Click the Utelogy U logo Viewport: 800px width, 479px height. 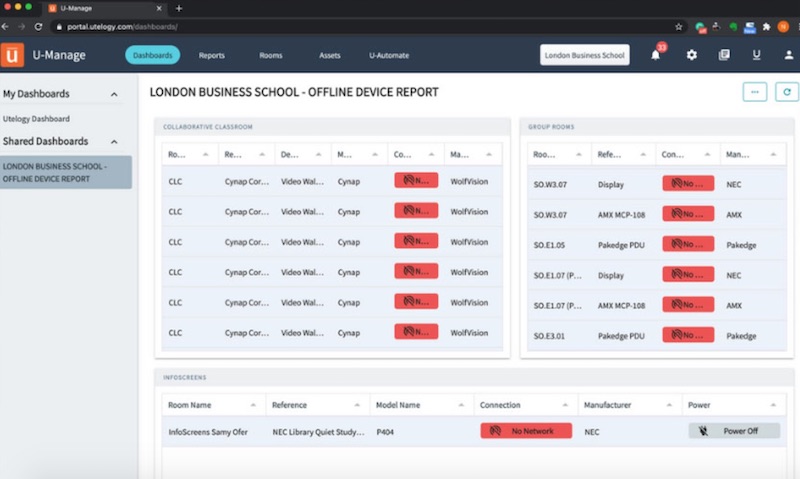tap(13, 55)
